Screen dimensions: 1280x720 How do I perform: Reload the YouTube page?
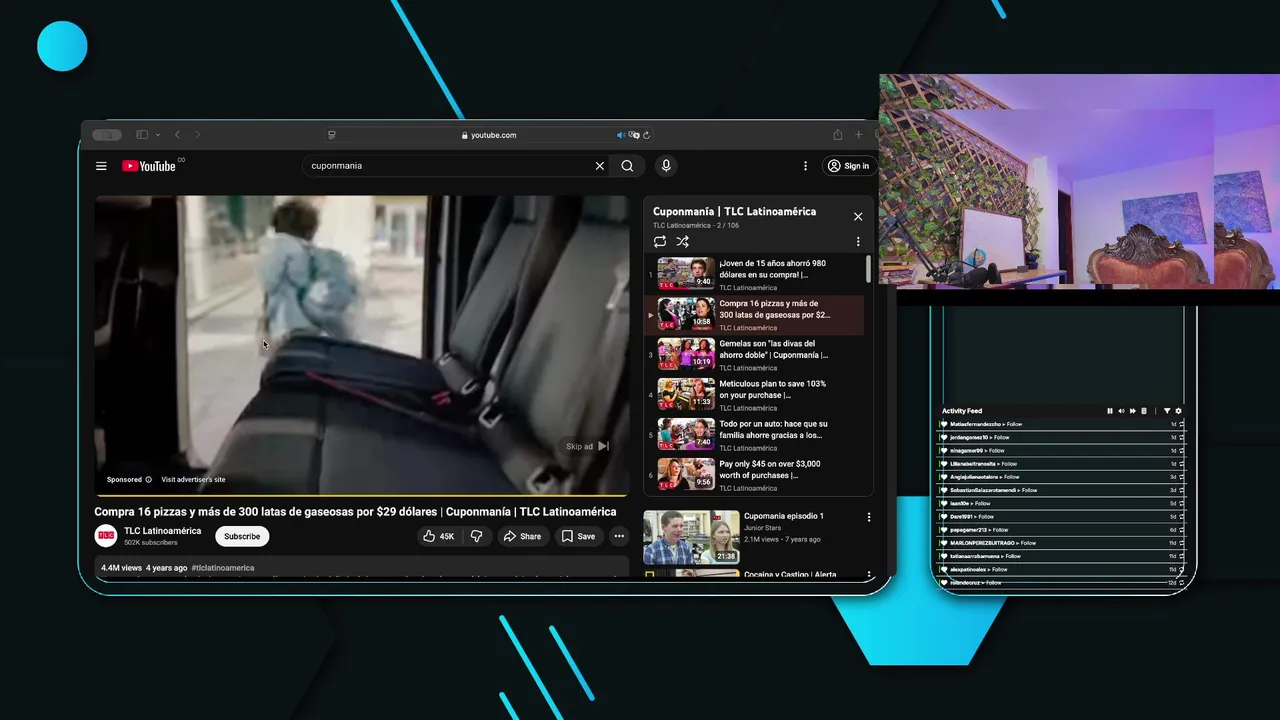point(646,135)
